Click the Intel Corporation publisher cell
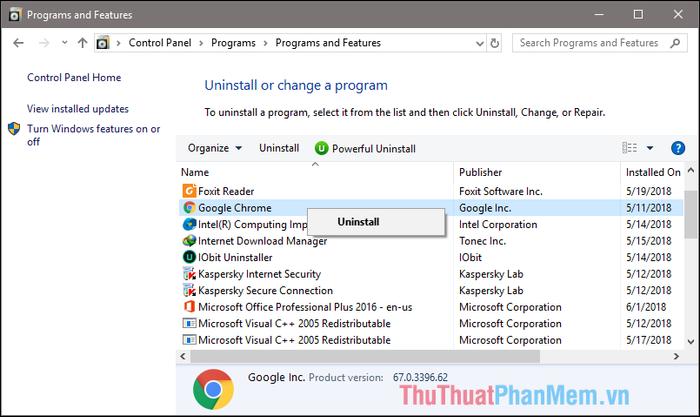Screen dimensions: 700x417 [498, 225]
